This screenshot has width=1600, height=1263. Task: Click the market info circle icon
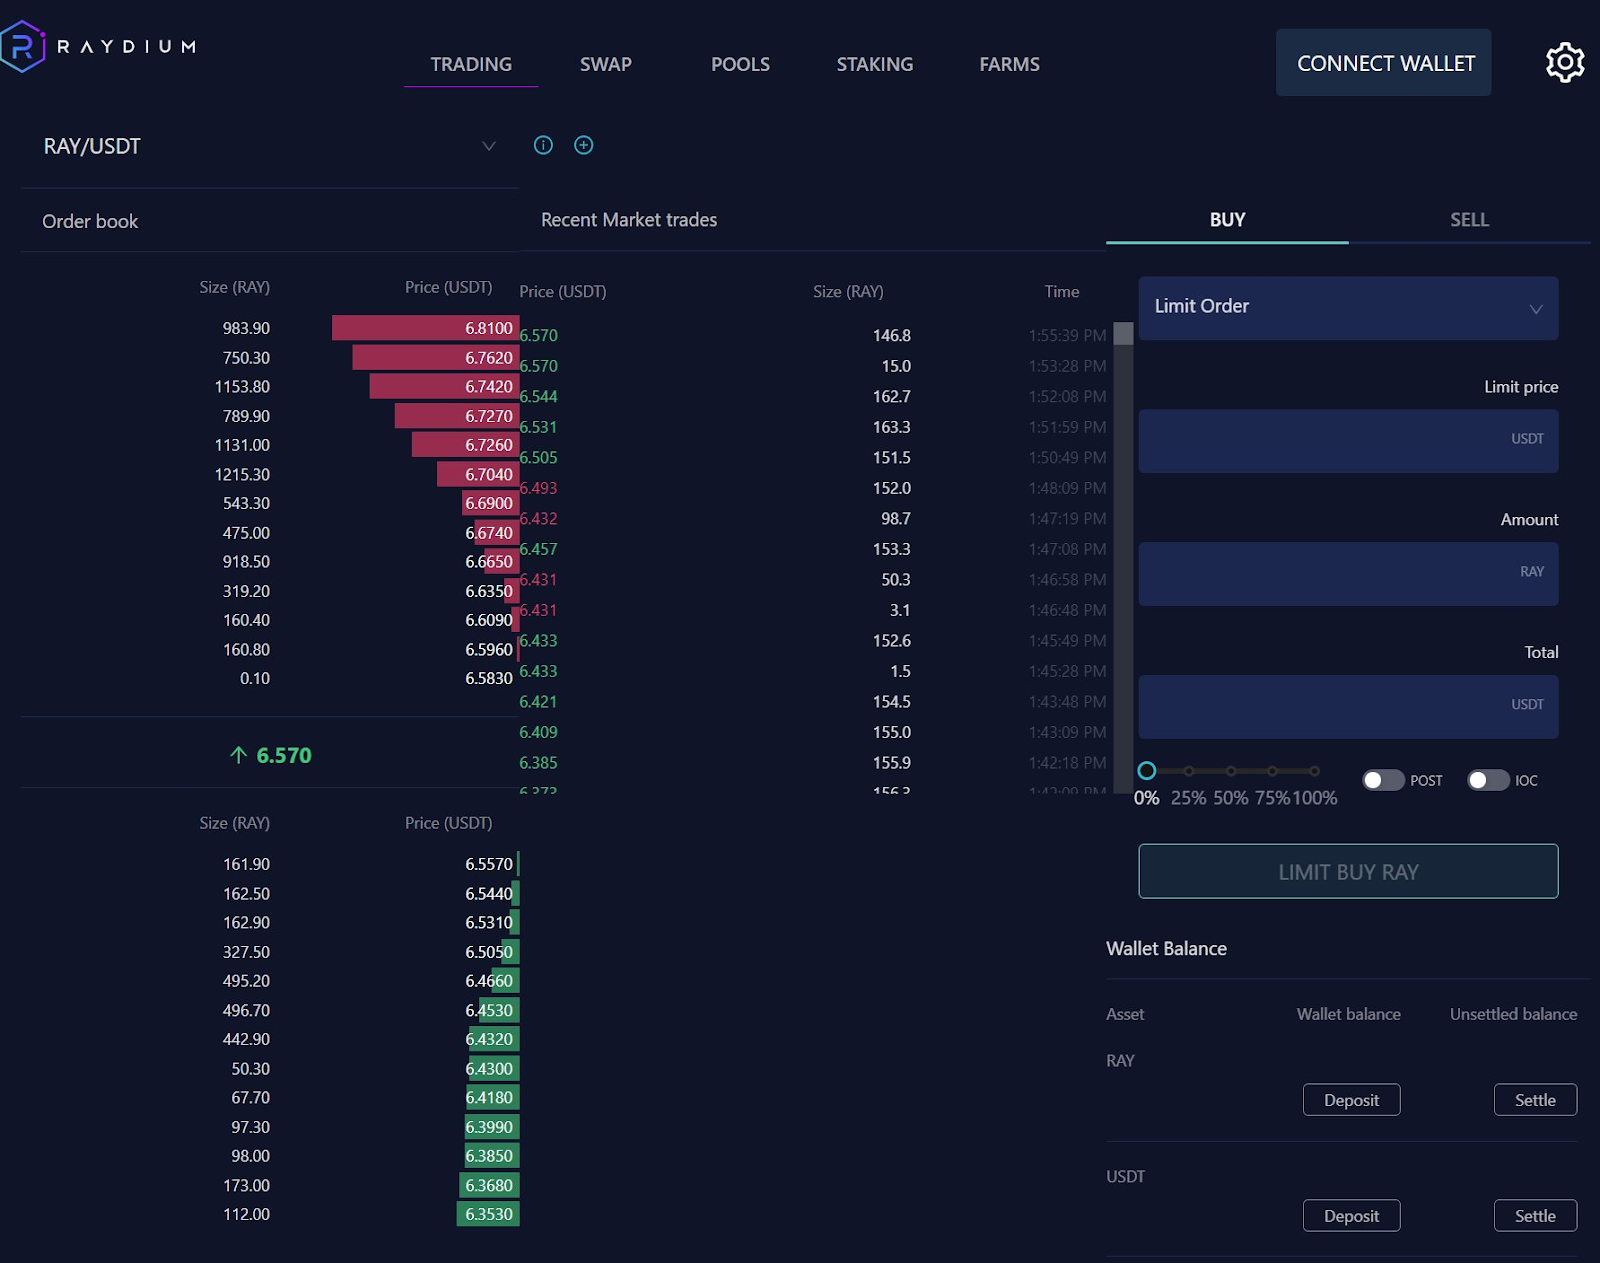[x=543, y=145]
